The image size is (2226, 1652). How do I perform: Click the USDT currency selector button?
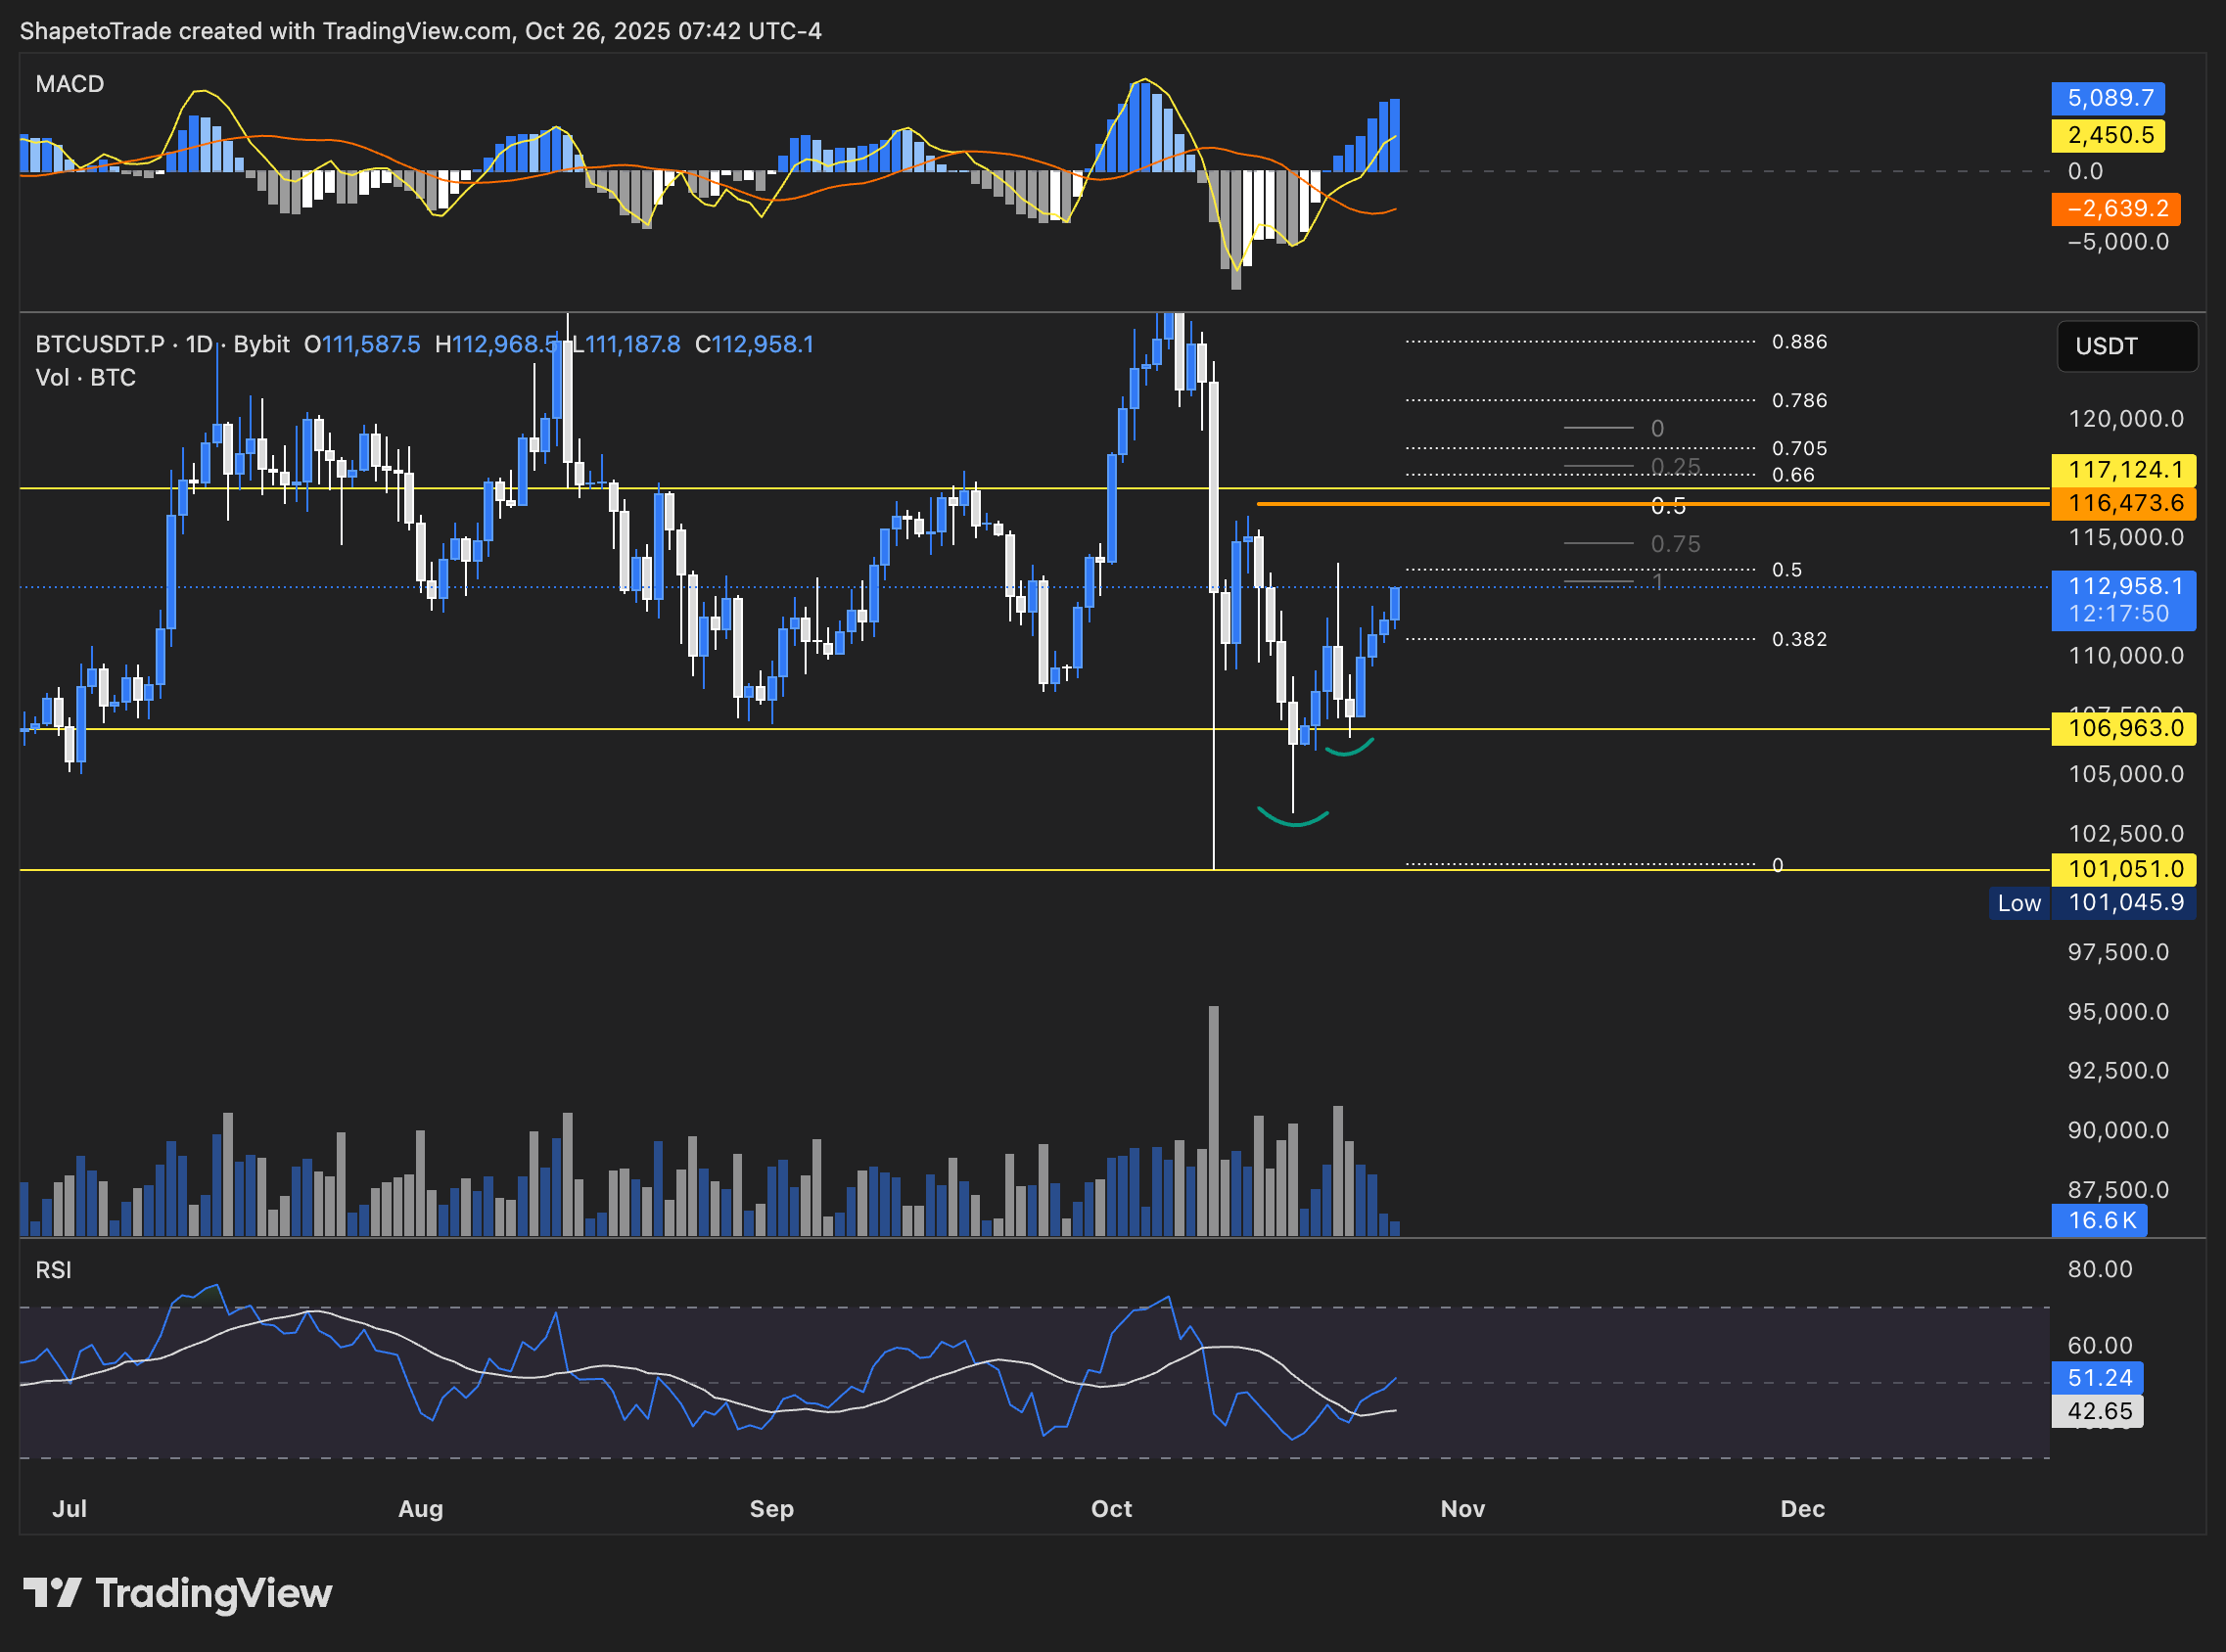[2126, 346]
